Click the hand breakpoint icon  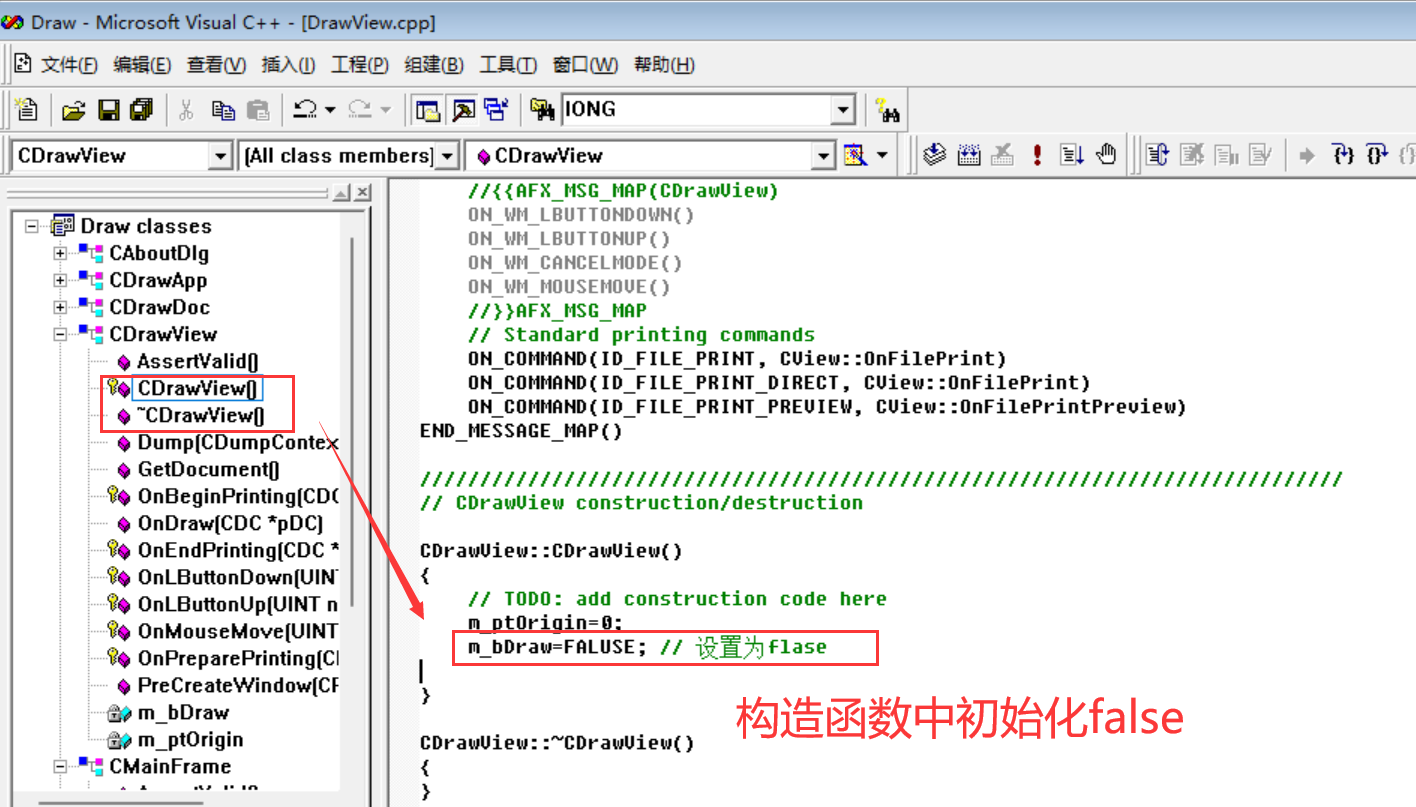pyautogui.click(x=1106, y=155)
